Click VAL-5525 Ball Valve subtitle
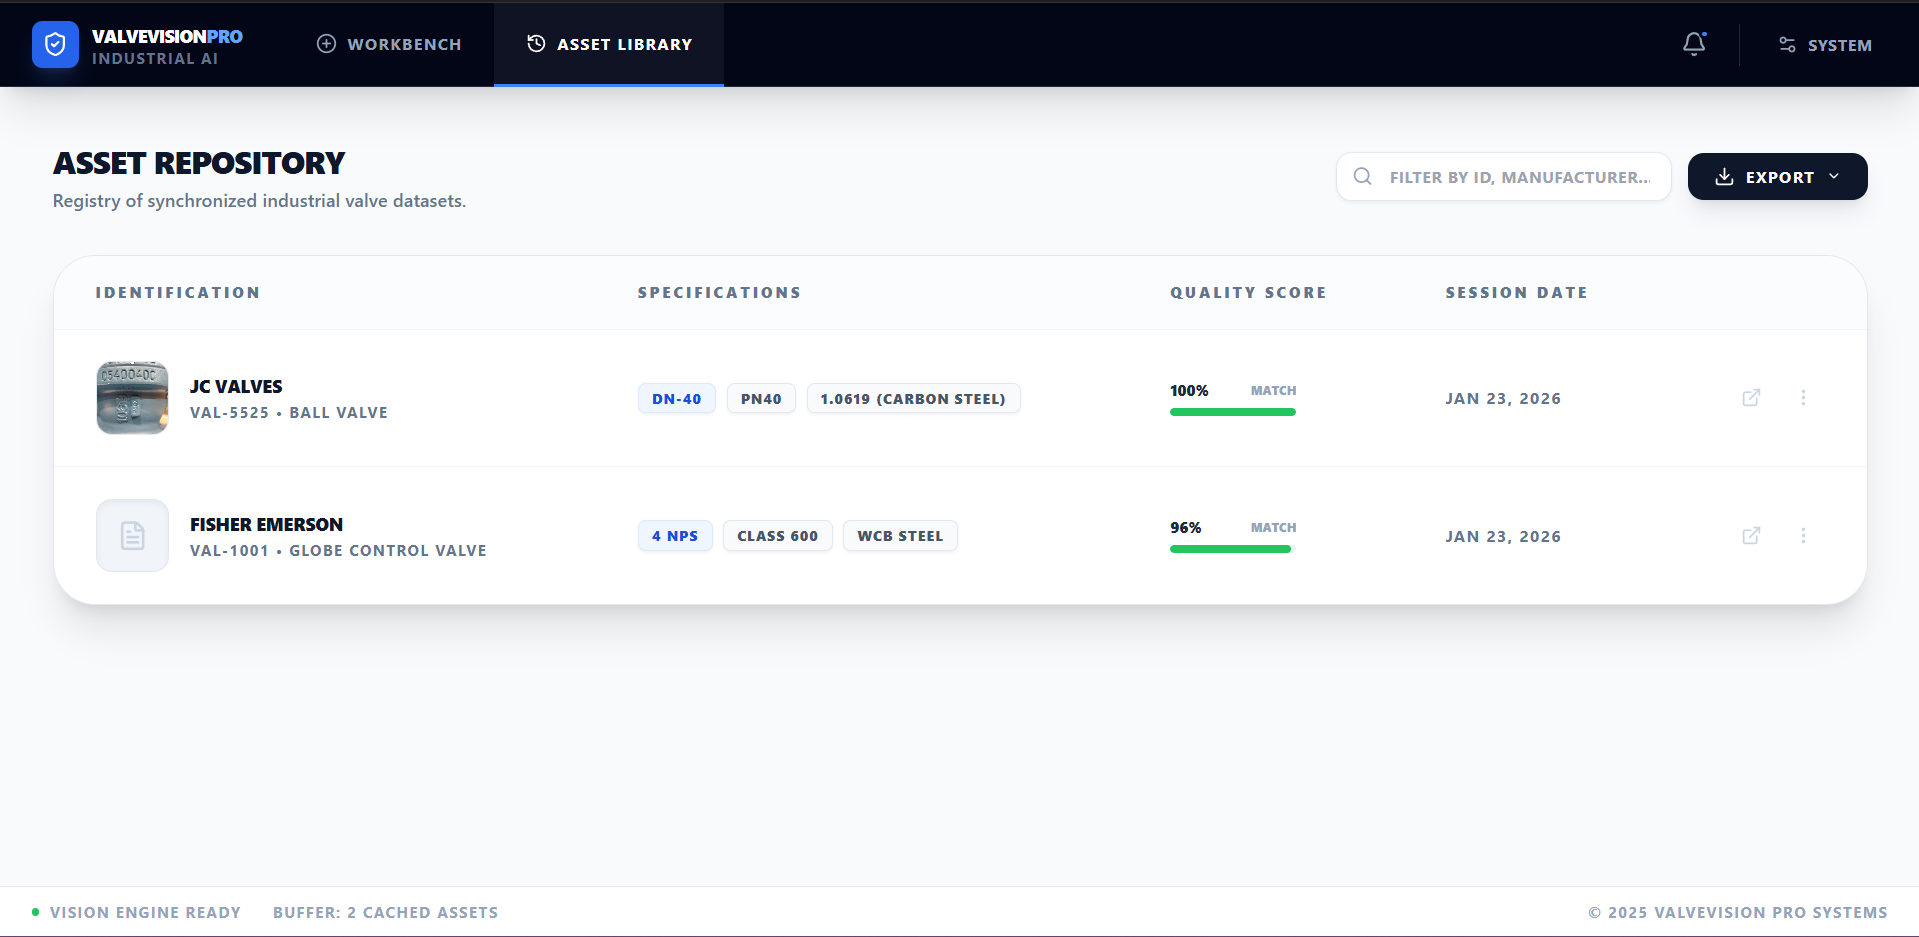The image size is (1919, 937). [289, 413]
